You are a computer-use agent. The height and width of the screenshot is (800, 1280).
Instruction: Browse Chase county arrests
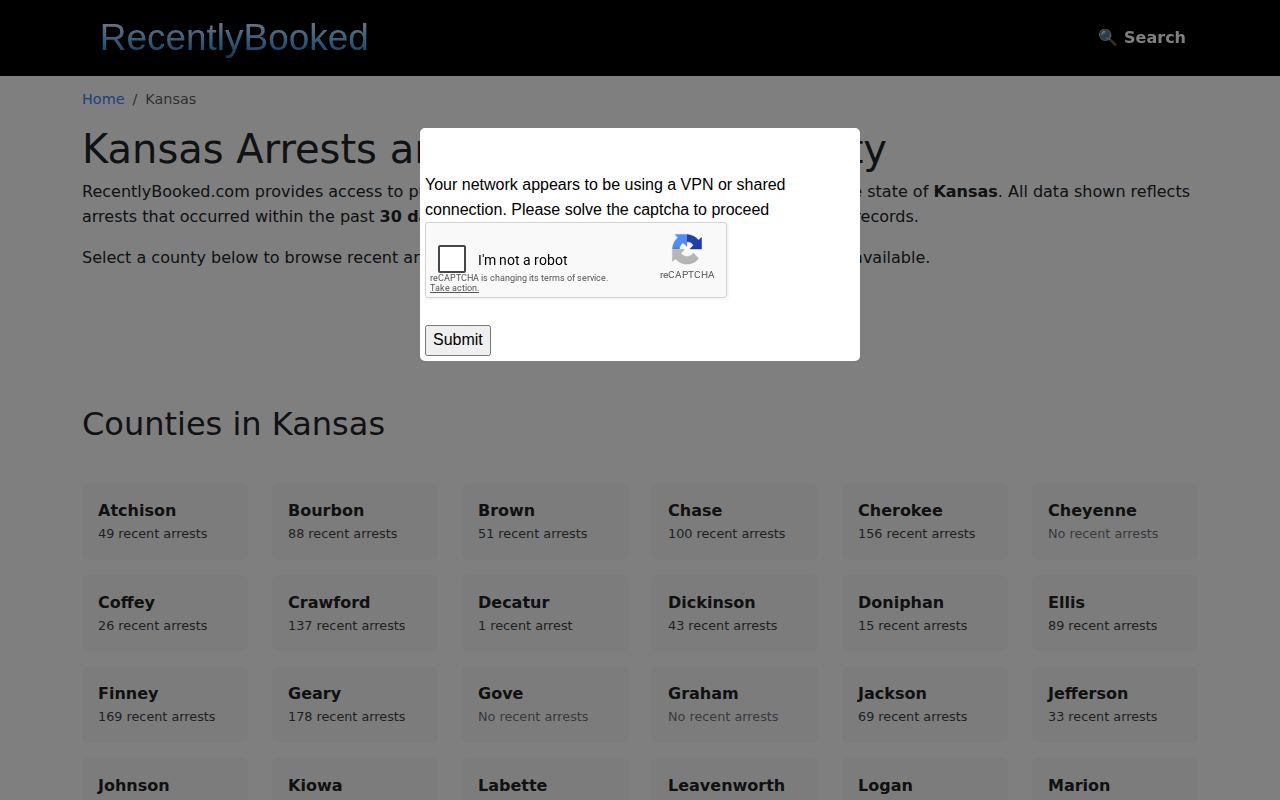tap(735, 521)
